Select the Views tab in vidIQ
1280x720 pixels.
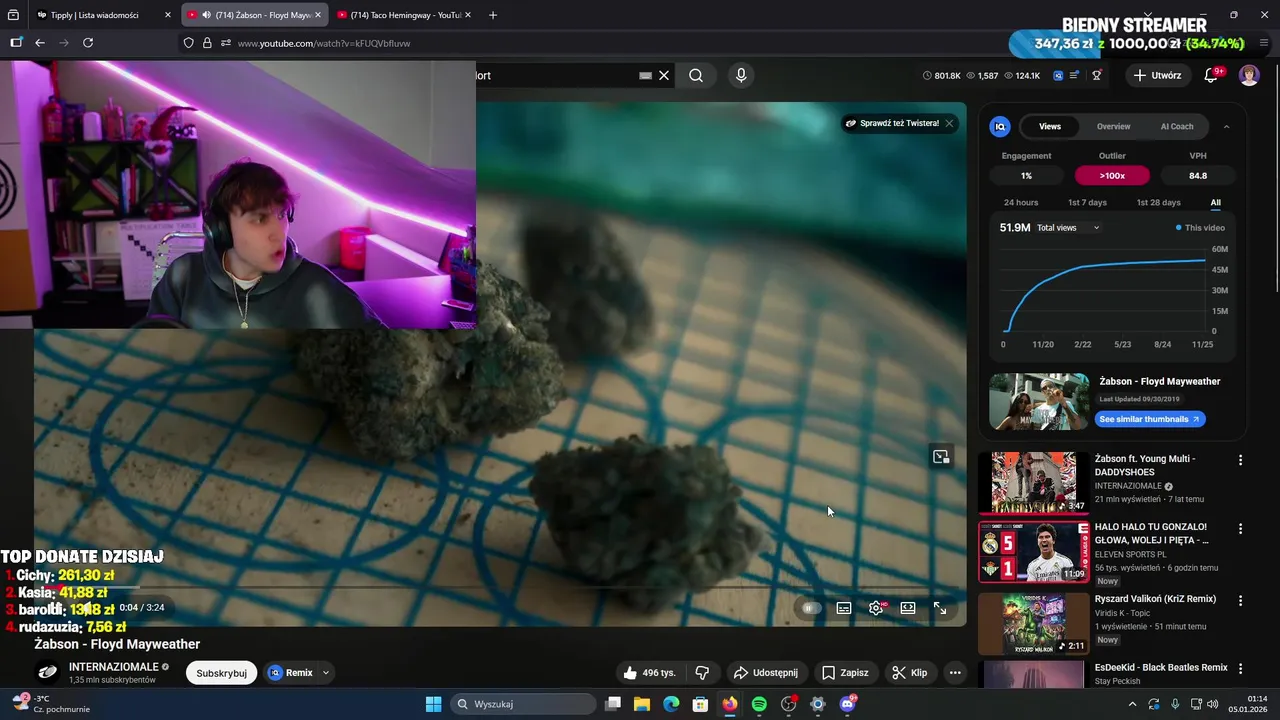click(1050, 126)
